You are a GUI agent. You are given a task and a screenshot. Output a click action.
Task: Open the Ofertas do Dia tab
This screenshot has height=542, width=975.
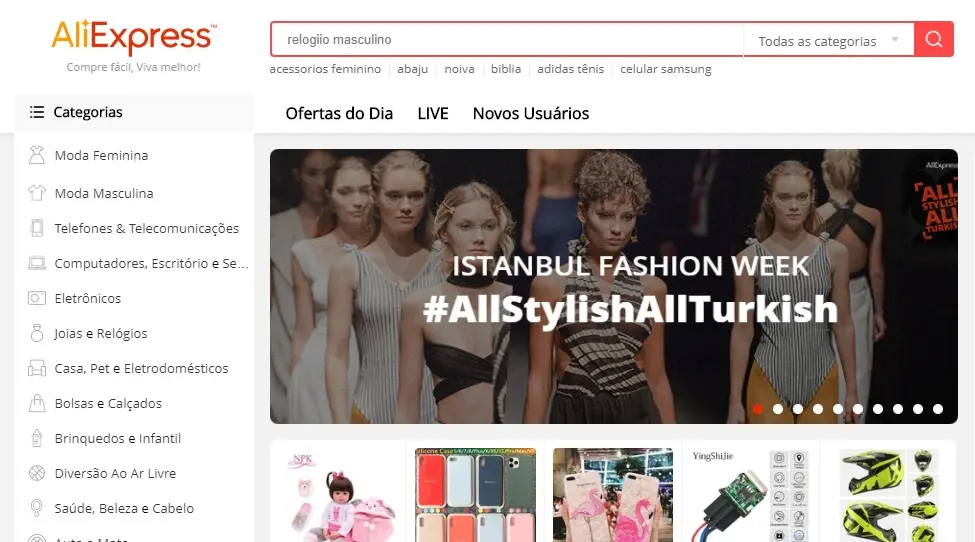pos(339,113)
